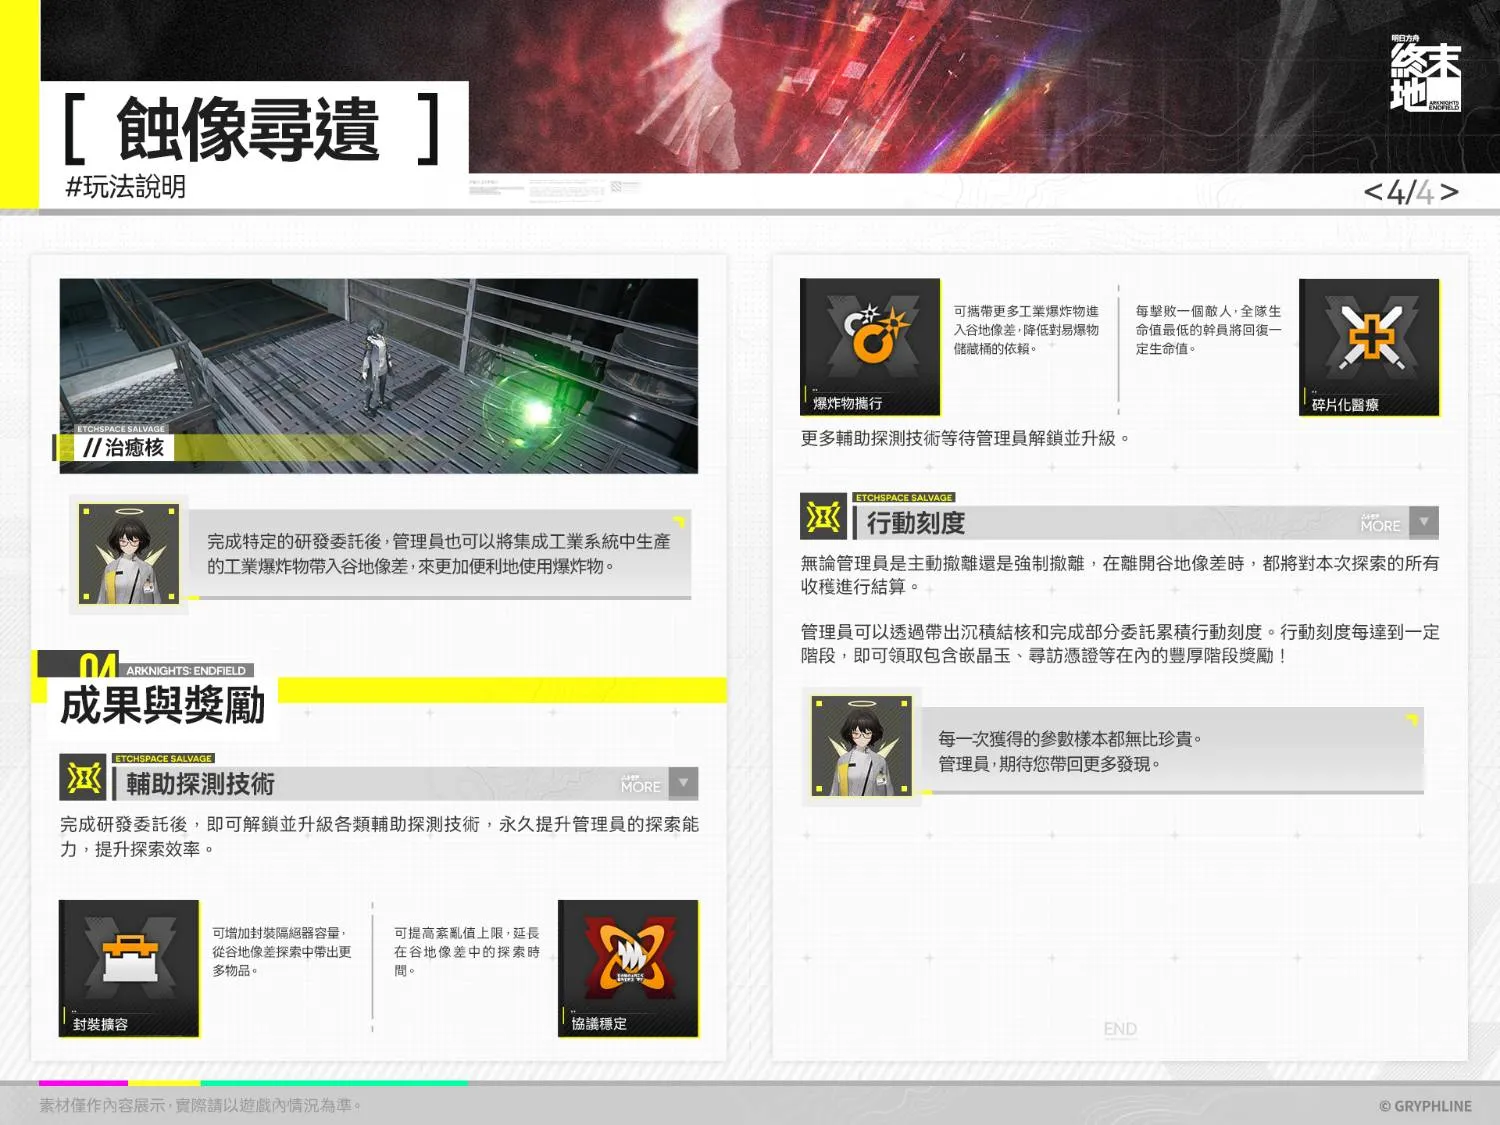Click MORE on the 行動刻度 header
This screenshot has height=1125, width=1500.
[x=1380, y=524]
